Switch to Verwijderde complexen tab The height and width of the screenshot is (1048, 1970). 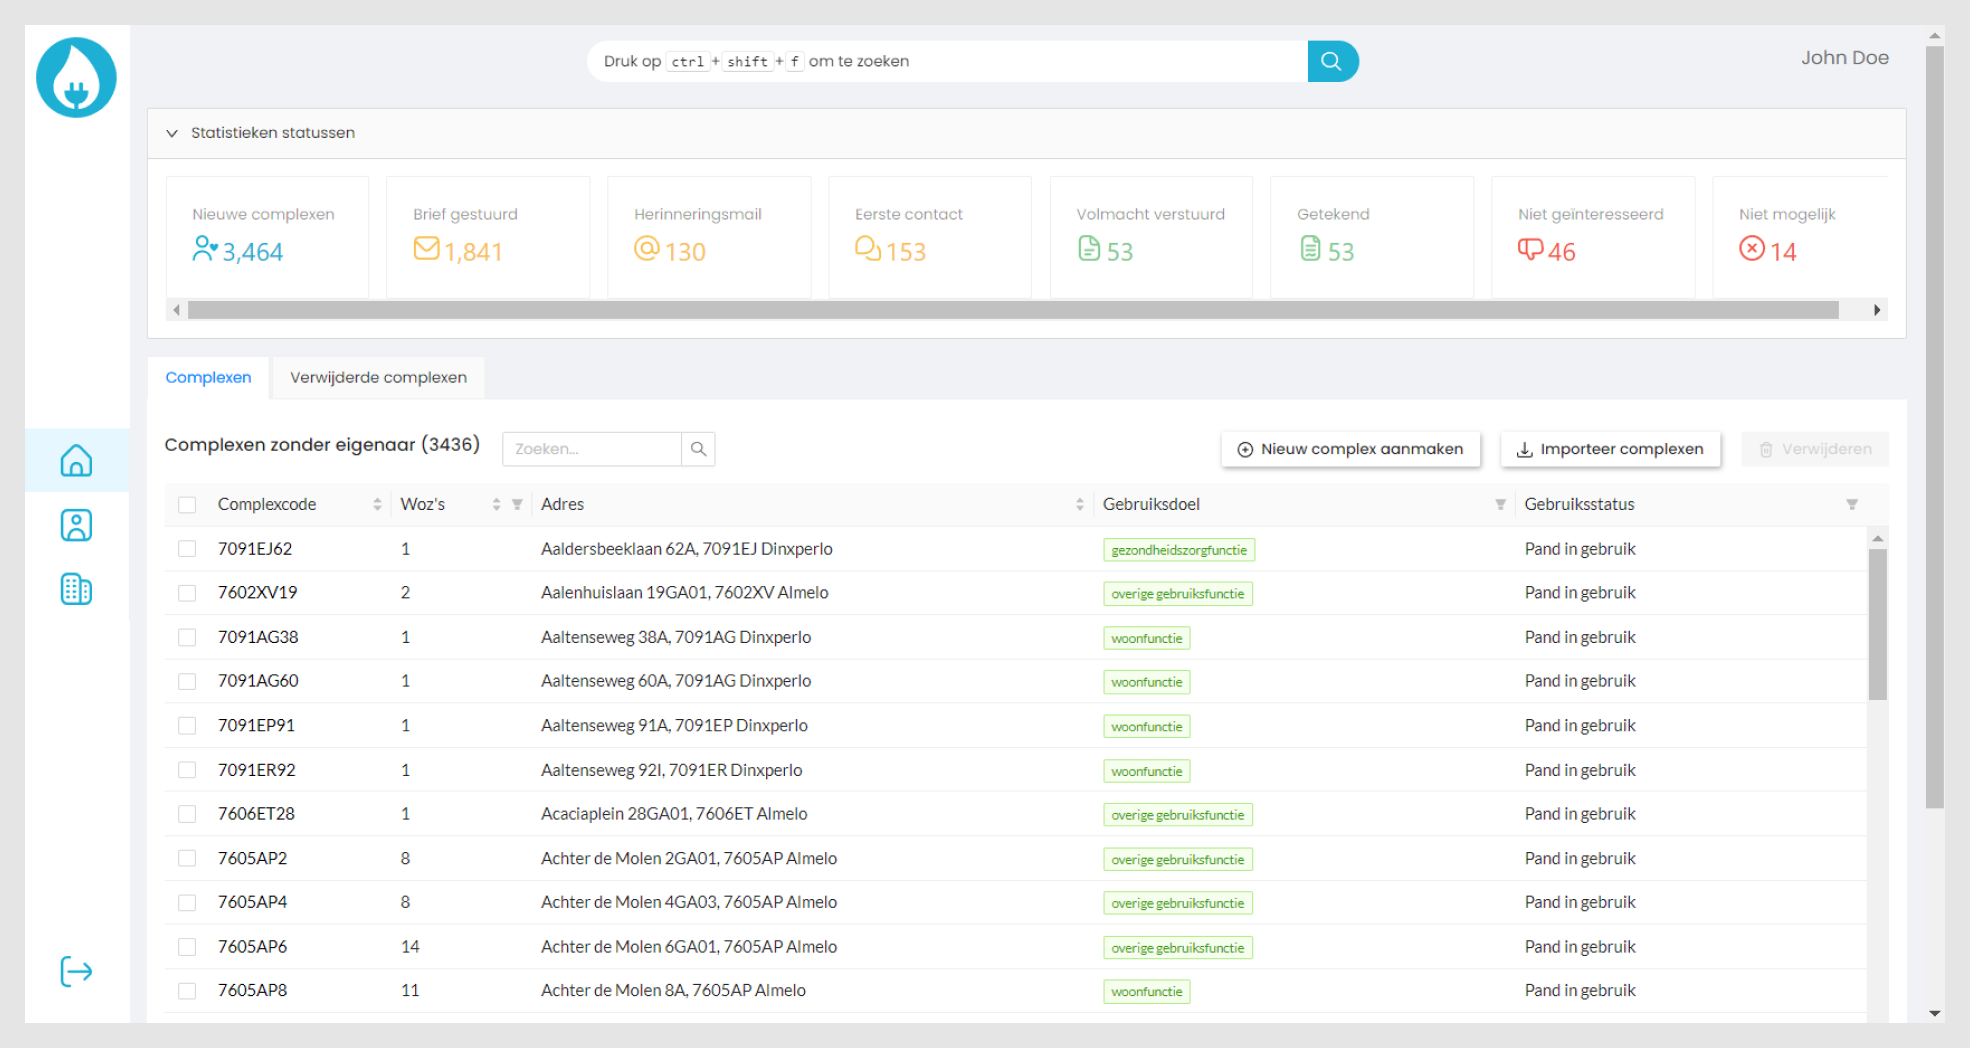point(378,378)
